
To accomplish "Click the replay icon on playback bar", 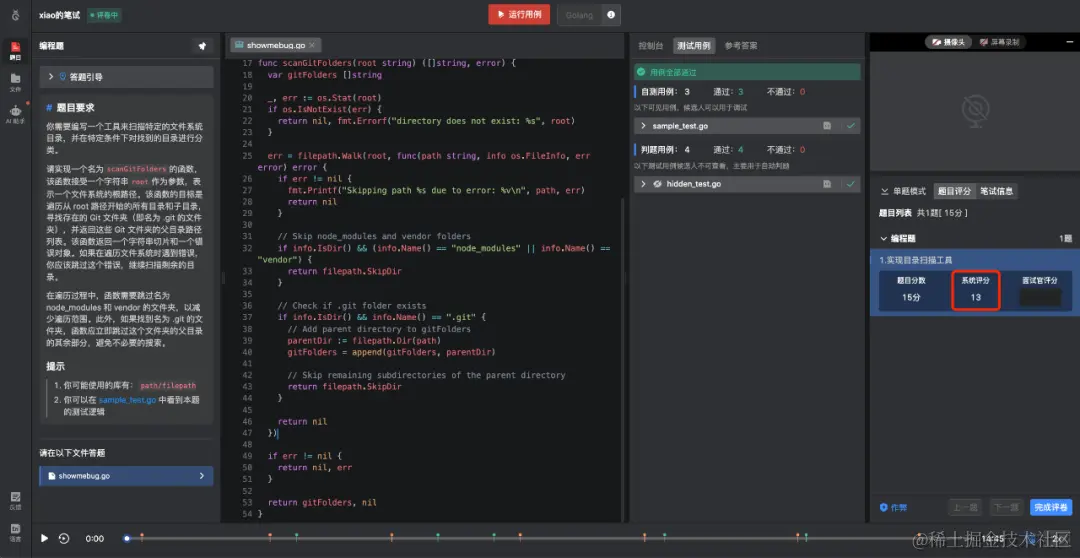I will (x=64, y=539).
